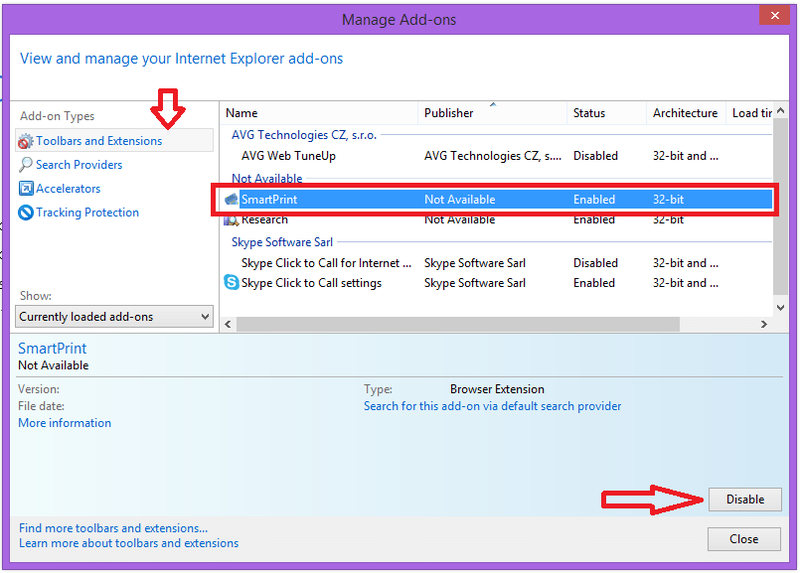Click the Research add-on icon
Viewport: 800px width, 573px height.
pos(232,220)
